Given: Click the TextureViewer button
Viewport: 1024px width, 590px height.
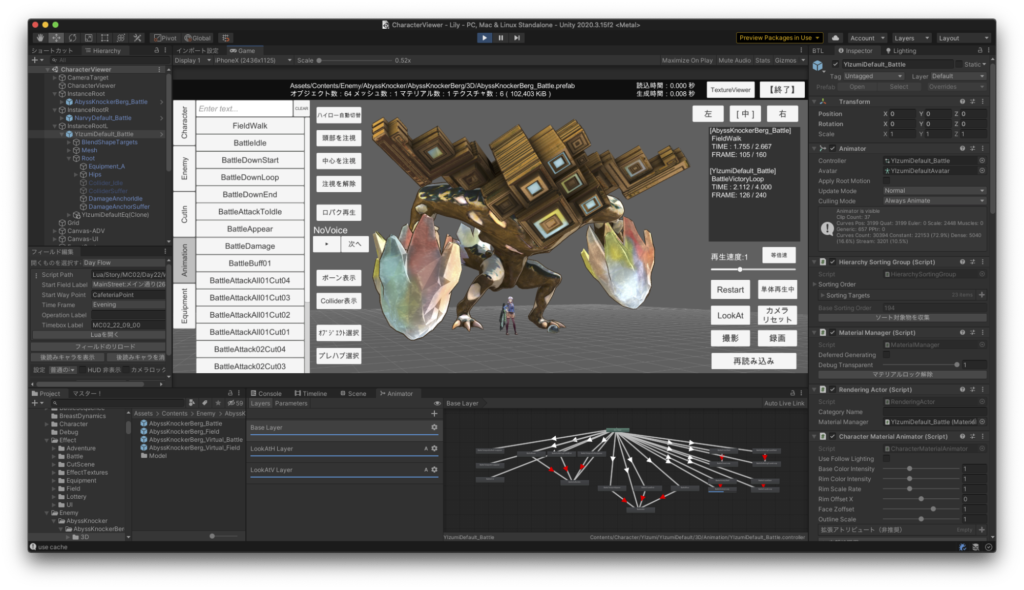Looking at the screenshot, I should coord(730,90).
